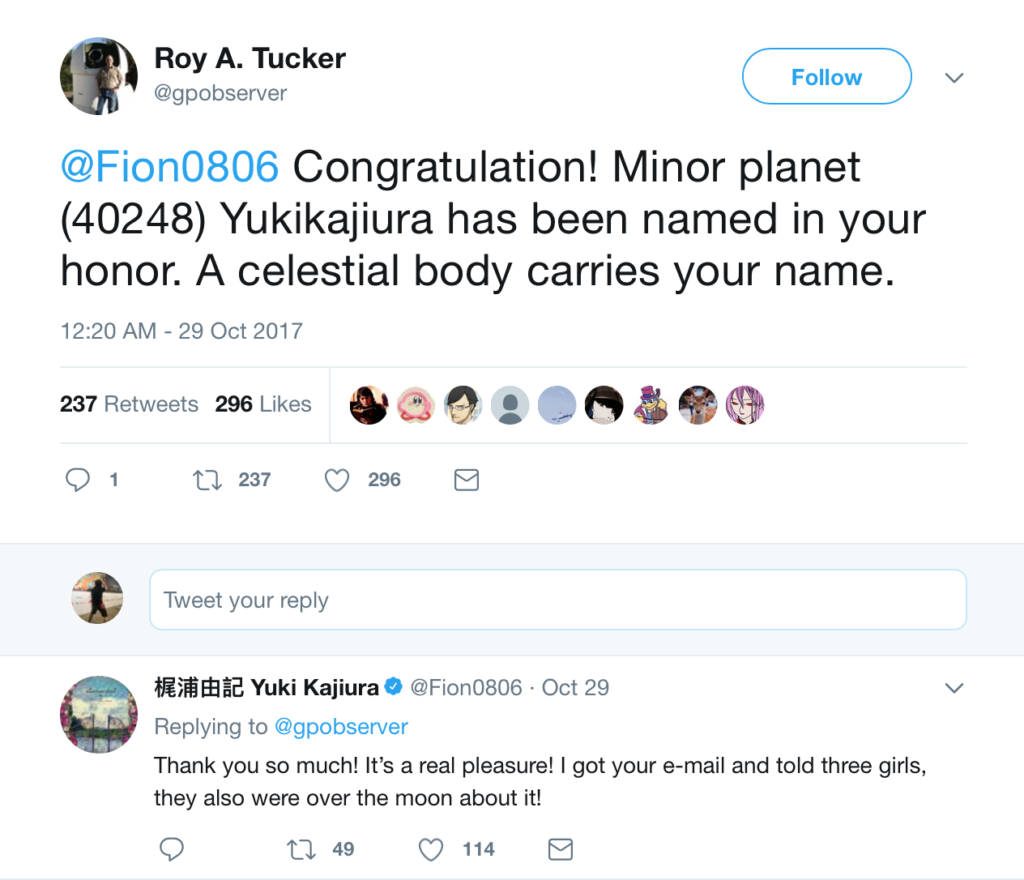Reply to Roy A. Tucker's tweet
This screenshot has height=880, width=1024.
click(78, 480)
